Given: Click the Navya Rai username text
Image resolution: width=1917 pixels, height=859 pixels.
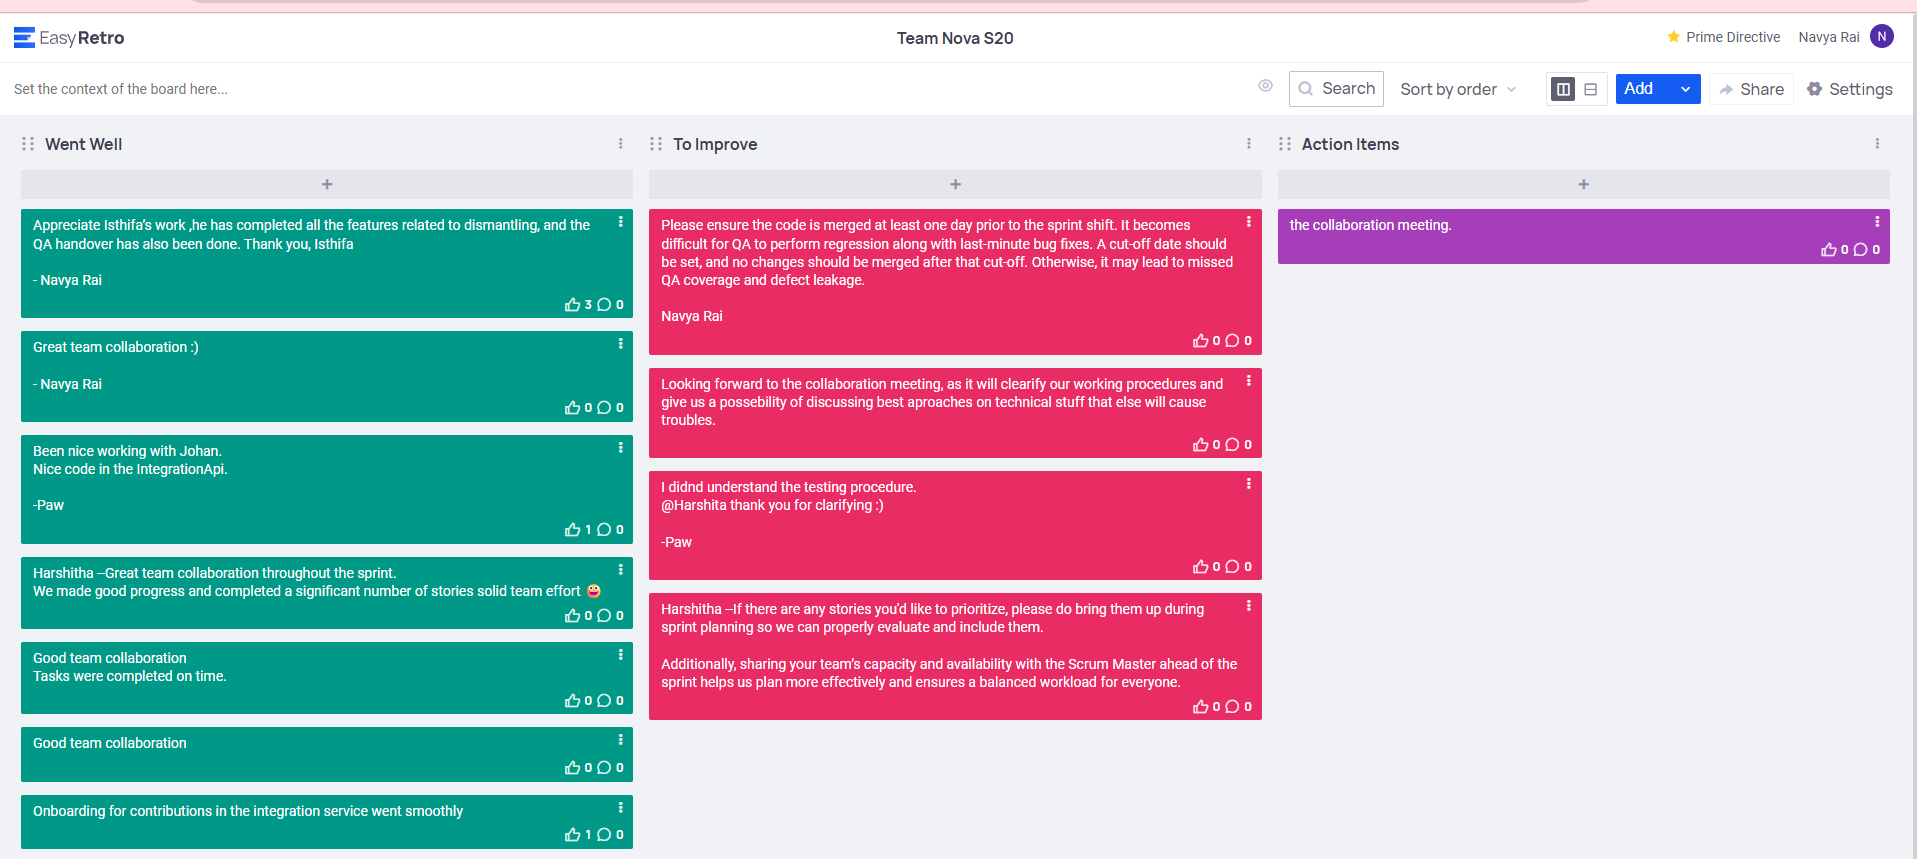Looking at the screenshot, I should coord(1829,37).
